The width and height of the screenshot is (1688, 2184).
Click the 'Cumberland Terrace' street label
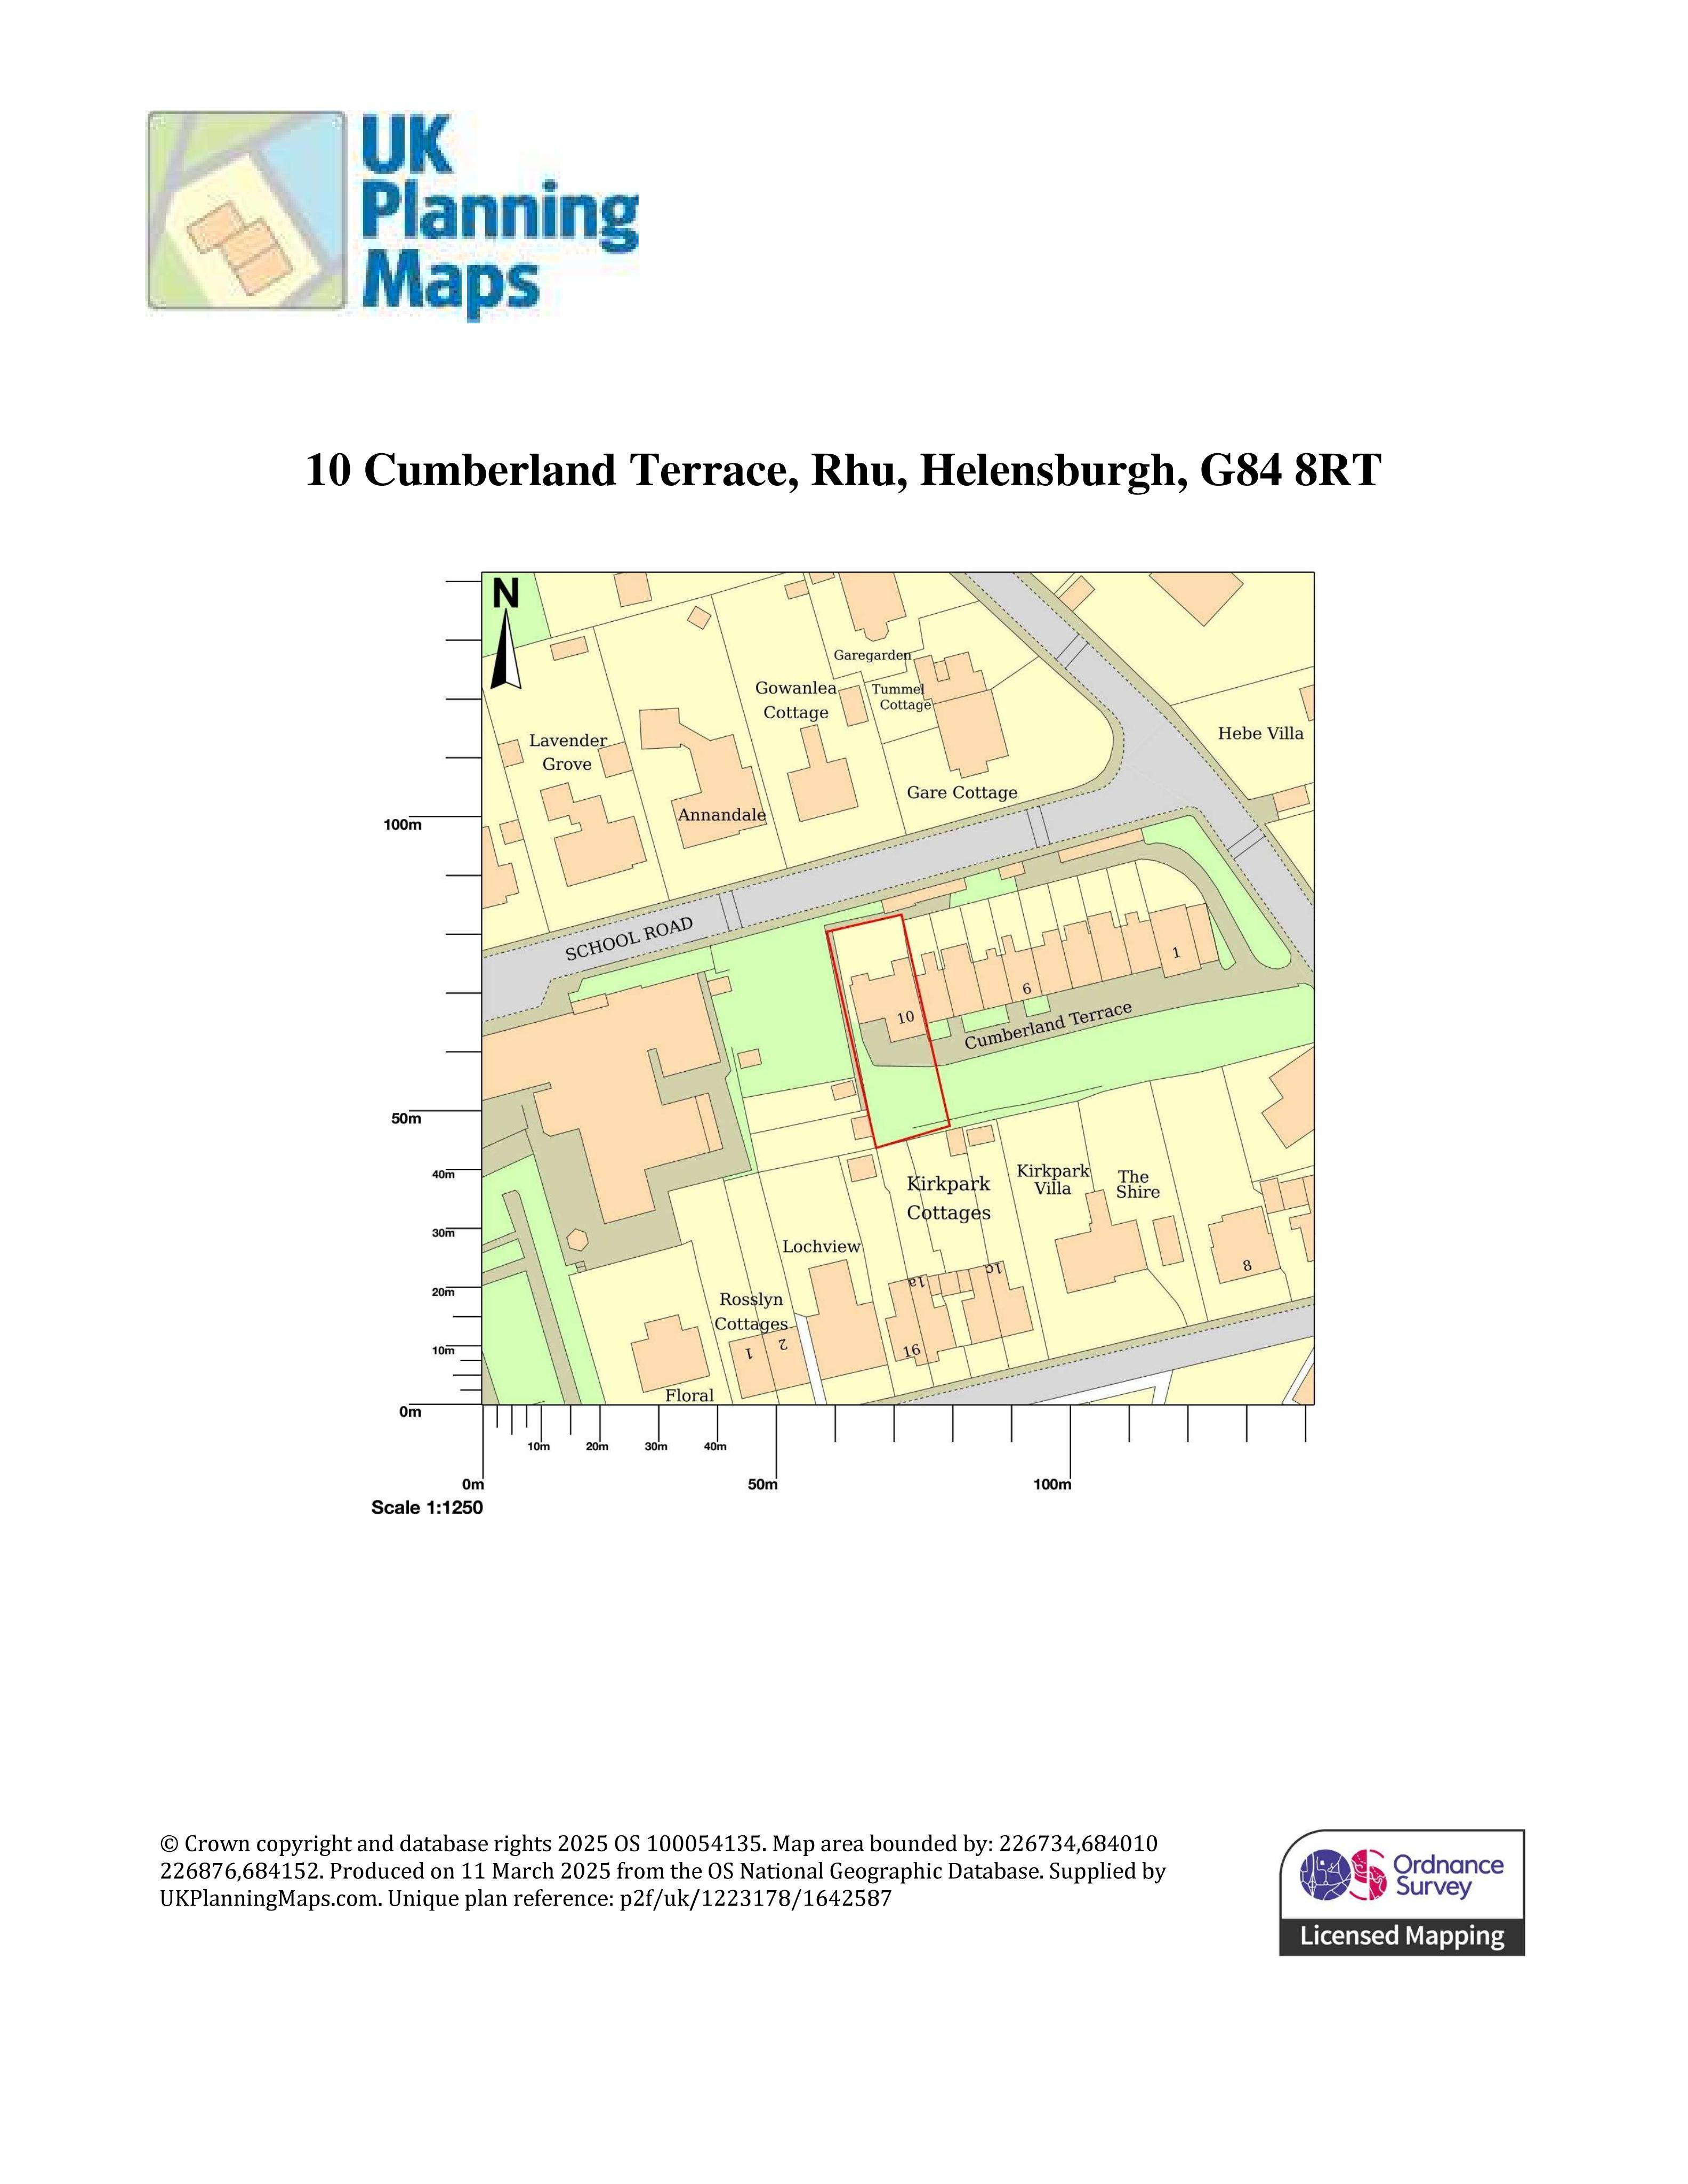[1048, 1025]
